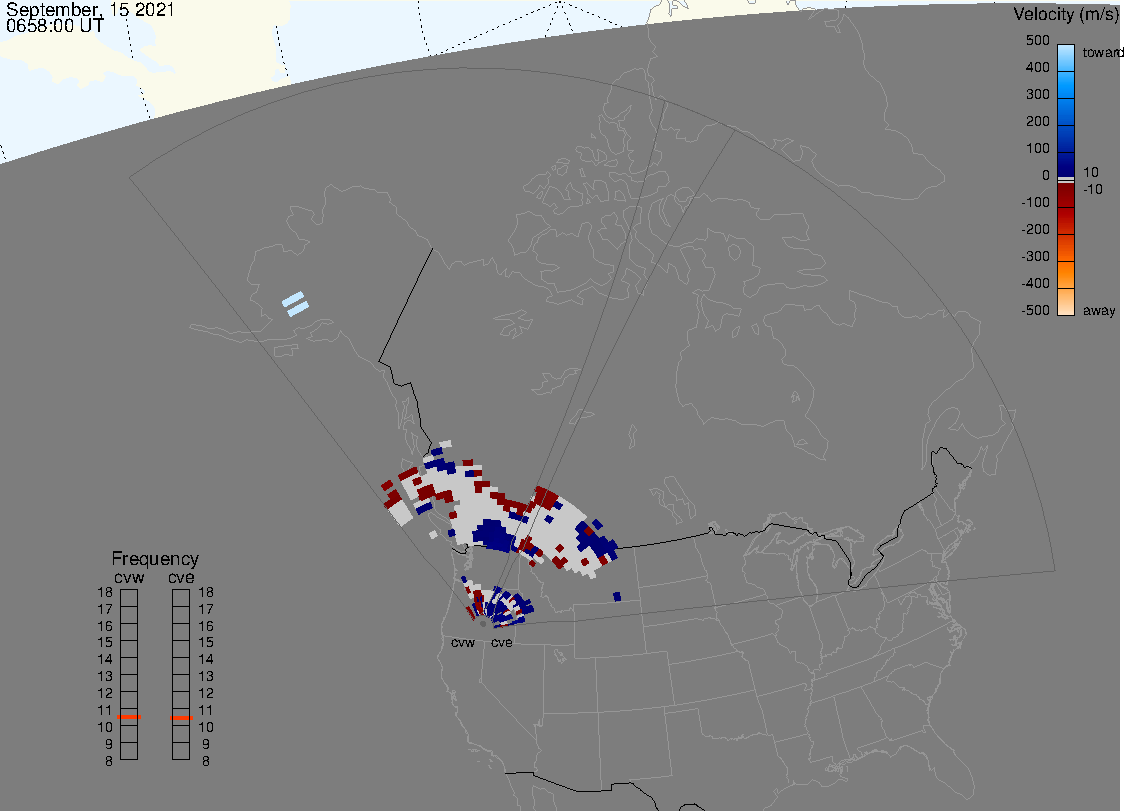Click the light blue velocity cells over Alaska
The width and height of the screenshot is (1124, 811).
pyautogui.click(x=295, y=304)
